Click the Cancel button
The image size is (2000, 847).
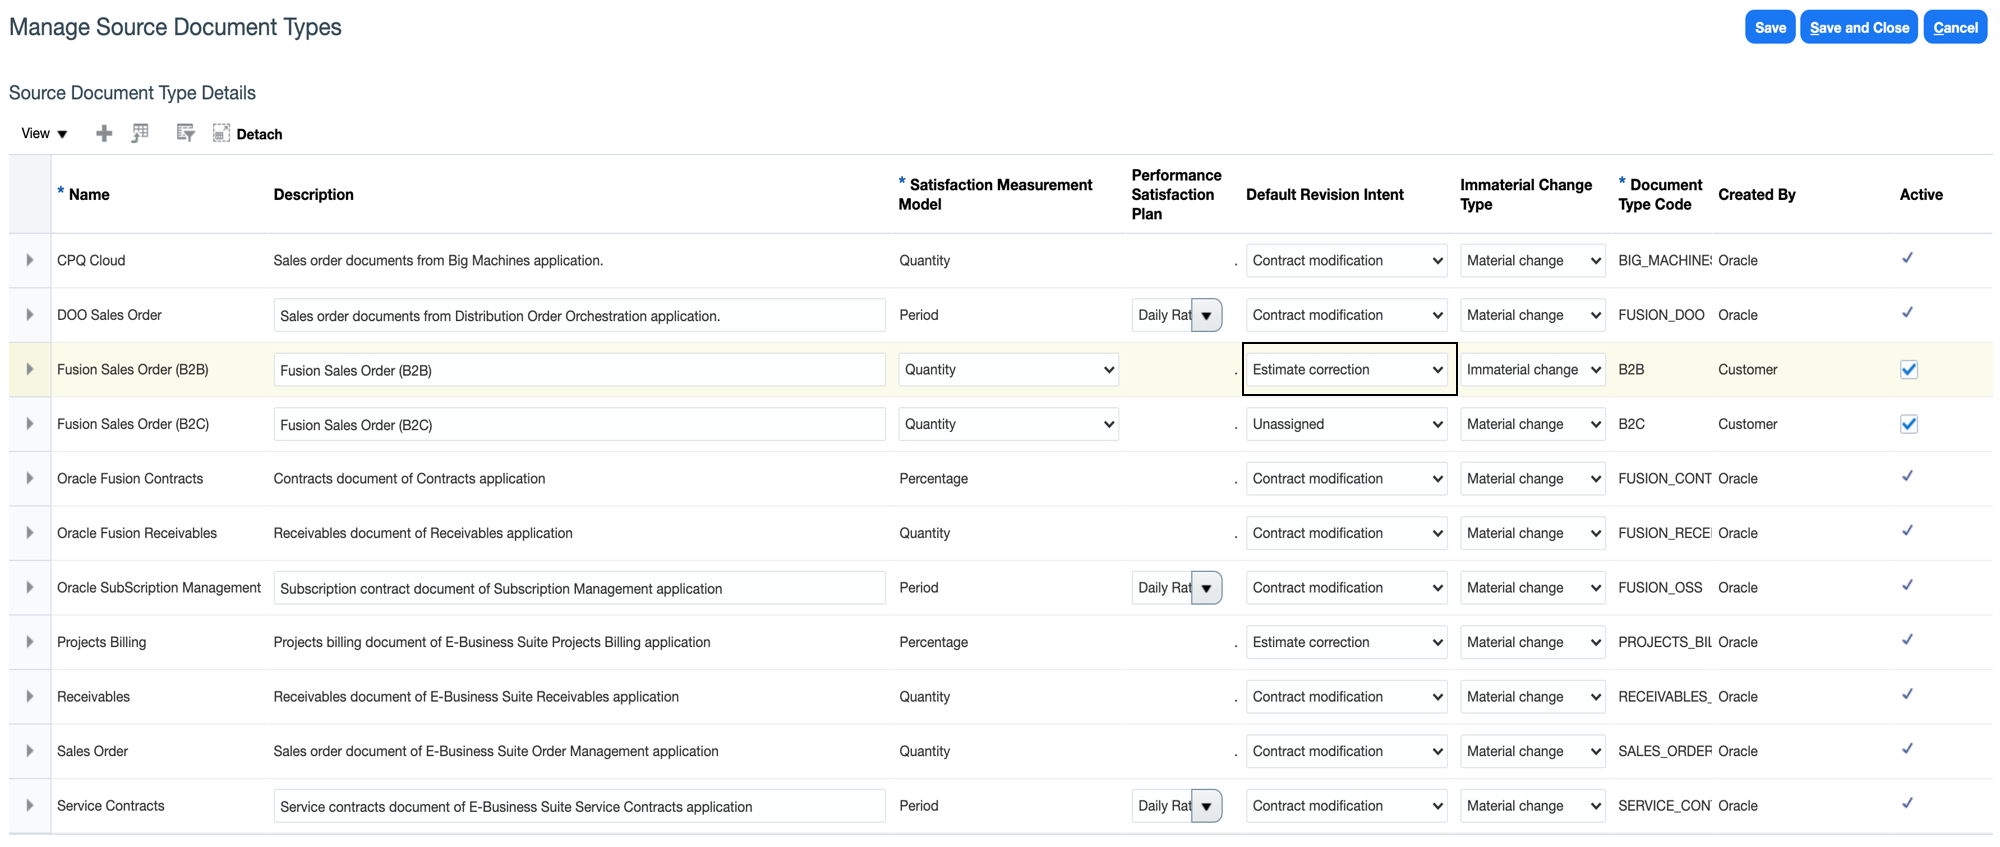[x=1955, y=28]
